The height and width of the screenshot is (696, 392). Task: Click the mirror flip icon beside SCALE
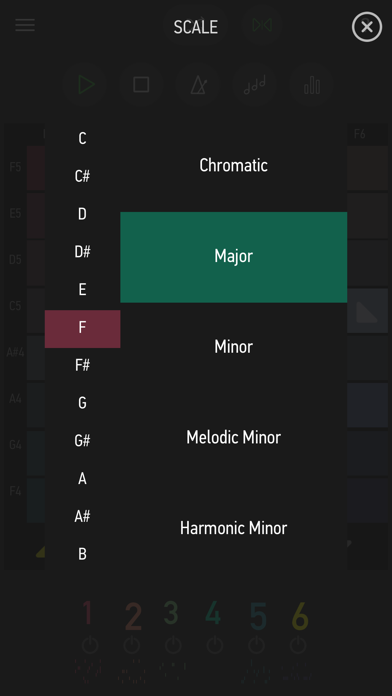tap(262, 25)
